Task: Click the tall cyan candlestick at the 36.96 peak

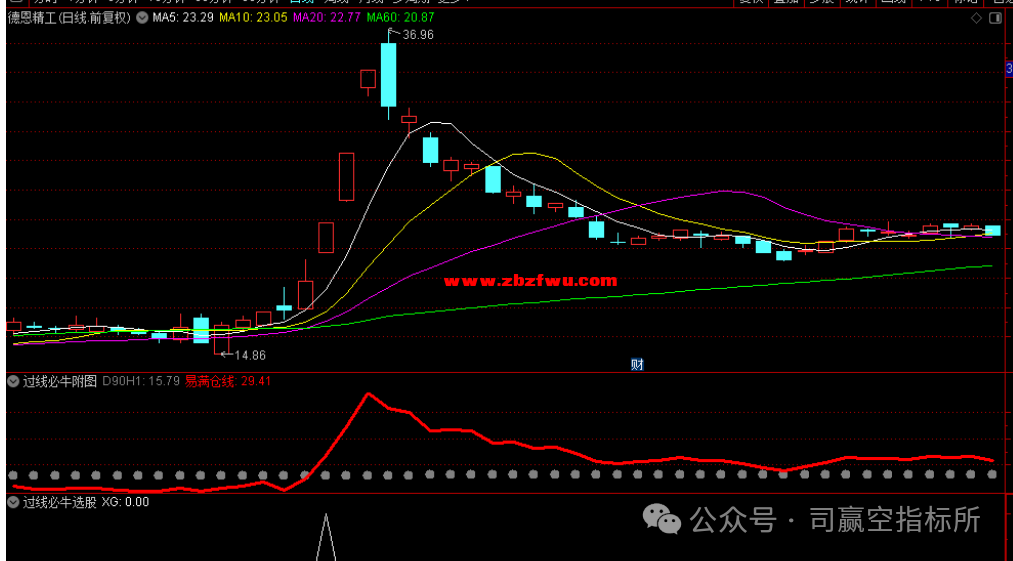Action: pyautogui.click(x=388, y=74)
